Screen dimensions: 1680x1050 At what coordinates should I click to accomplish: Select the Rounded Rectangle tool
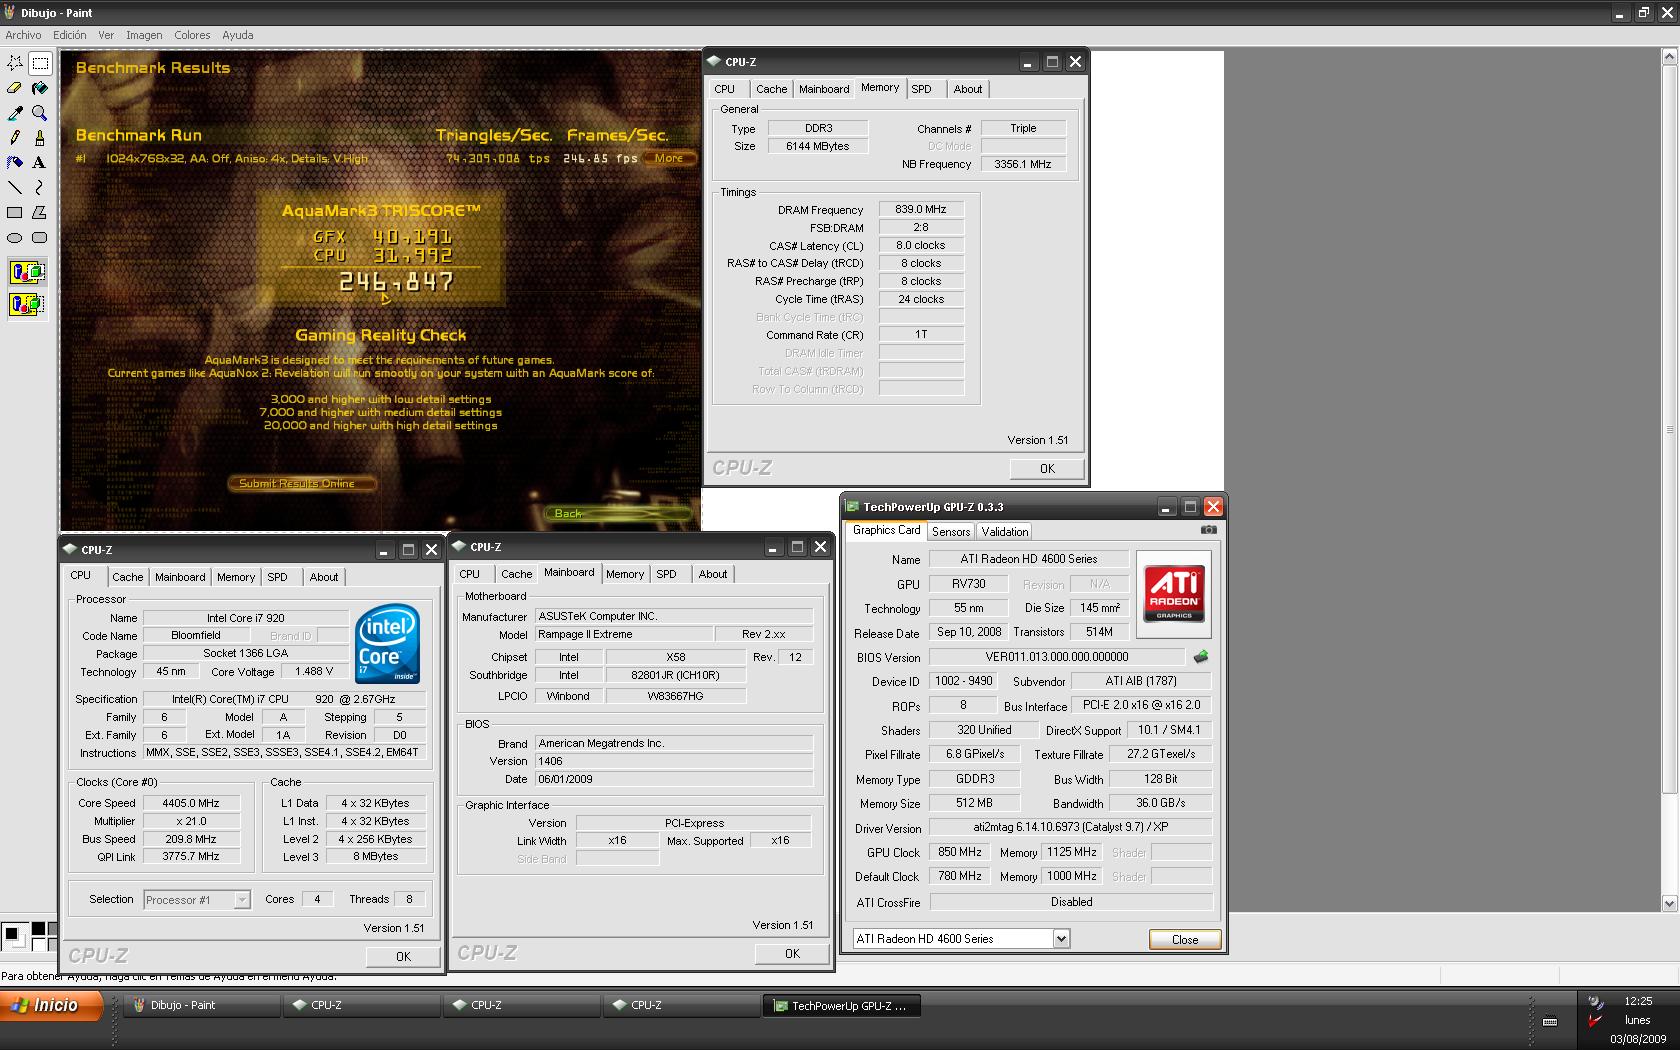coord(40,237)
